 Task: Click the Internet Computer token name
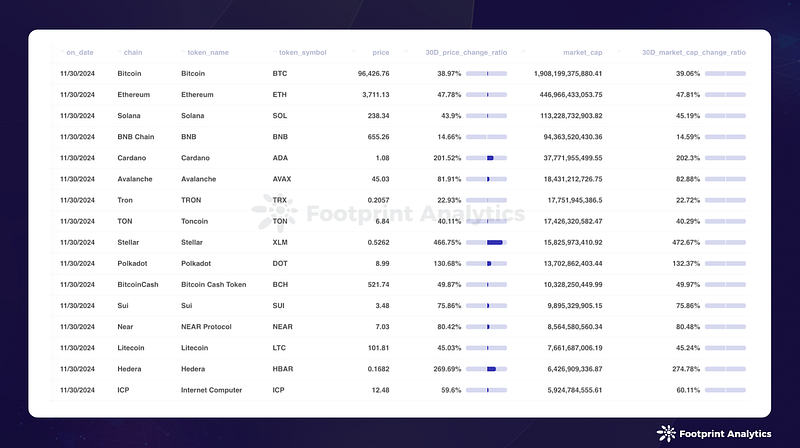point(211,390)
